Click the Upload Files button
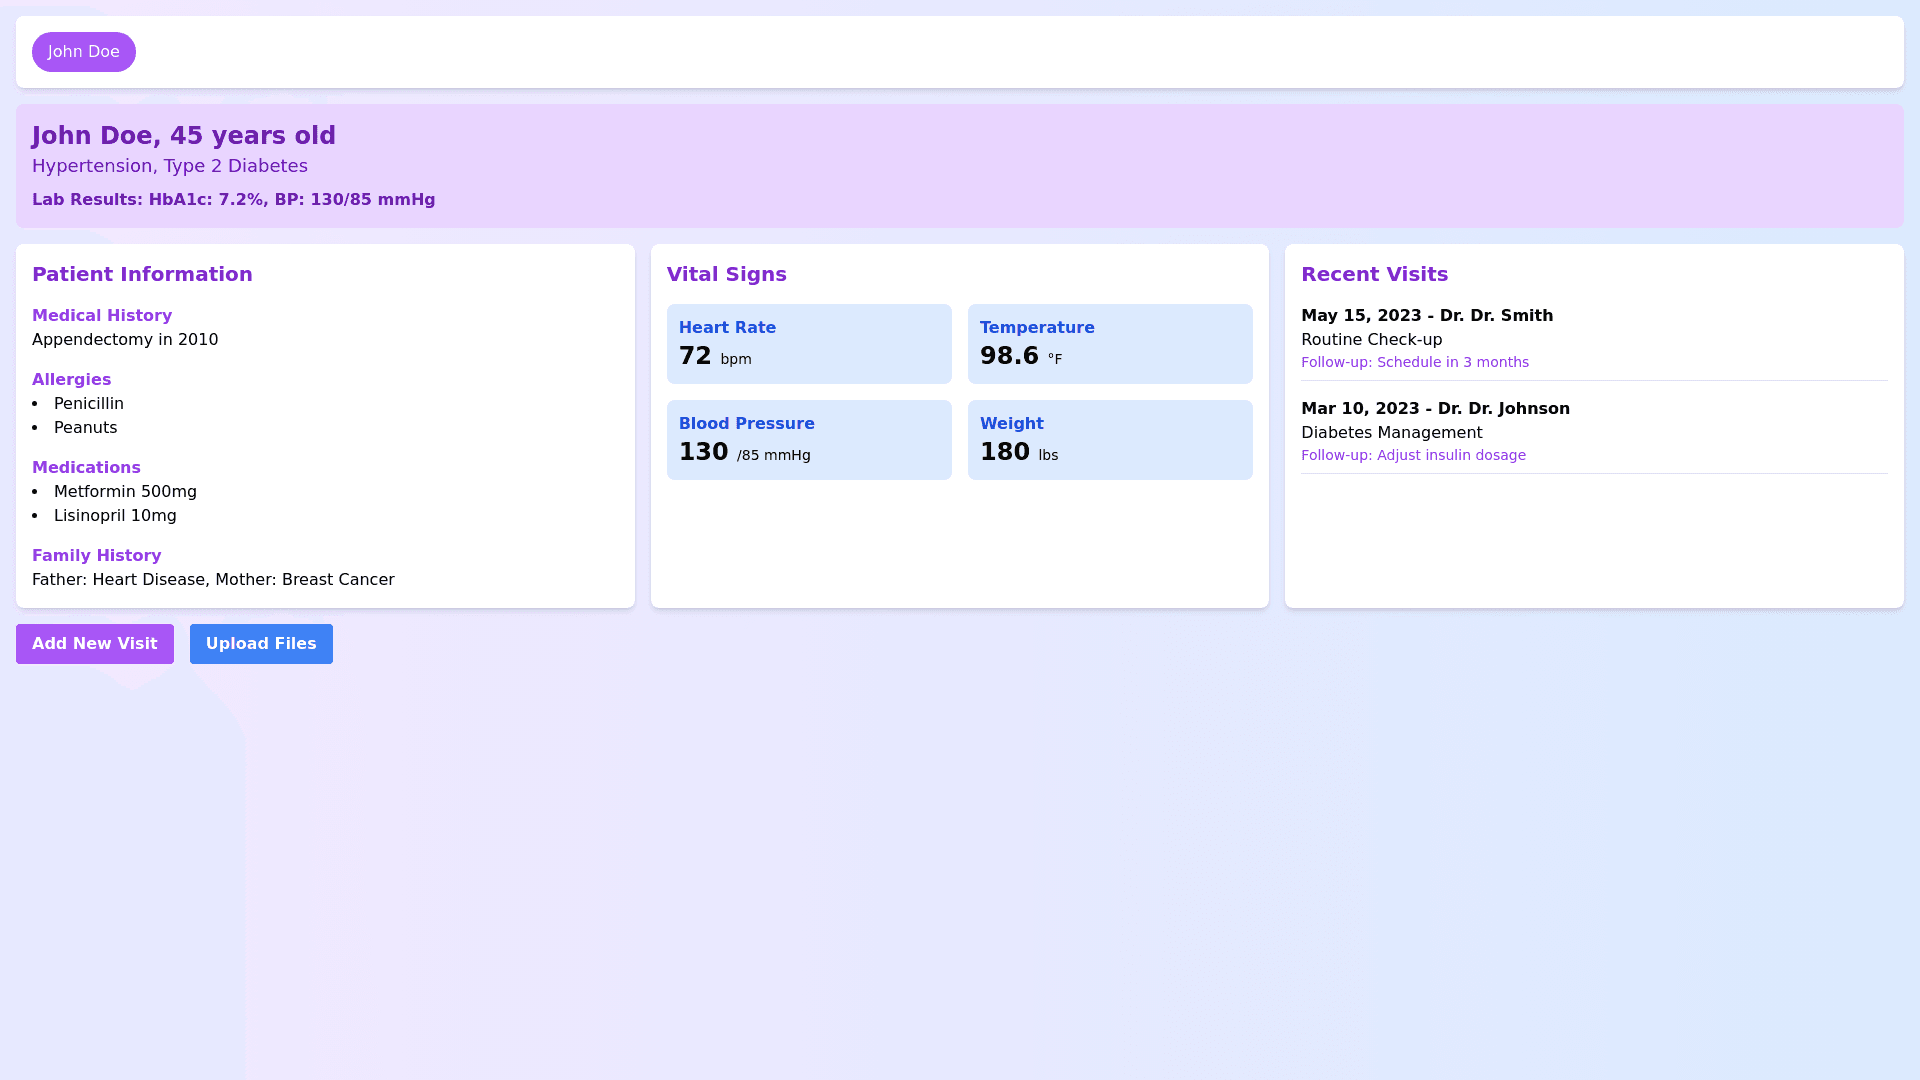This screenshot has width=1920, height=1080. [x=261, y=644]
